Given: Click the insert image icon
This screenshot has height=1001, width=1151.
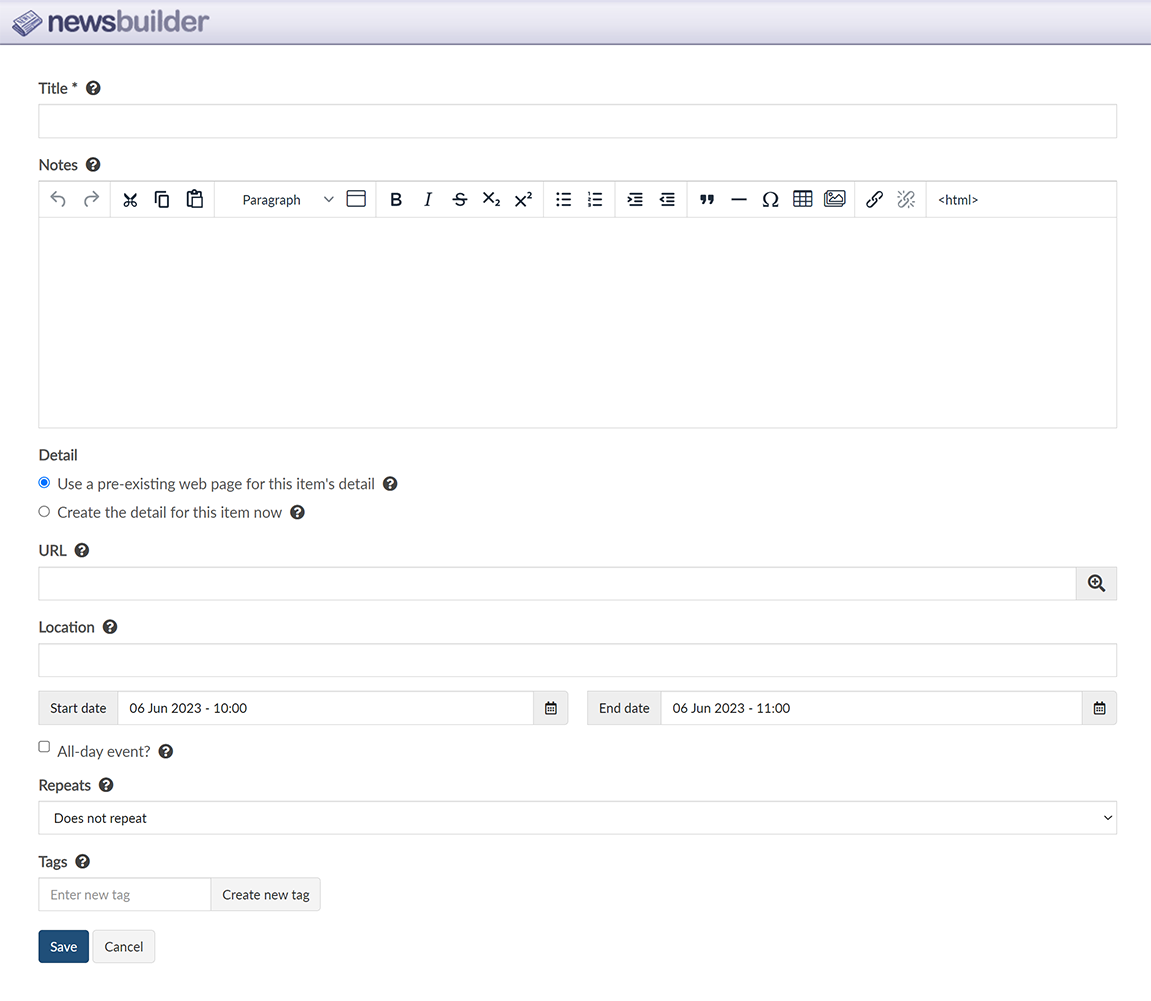Looking at the screenshot, I should [834, 199].
